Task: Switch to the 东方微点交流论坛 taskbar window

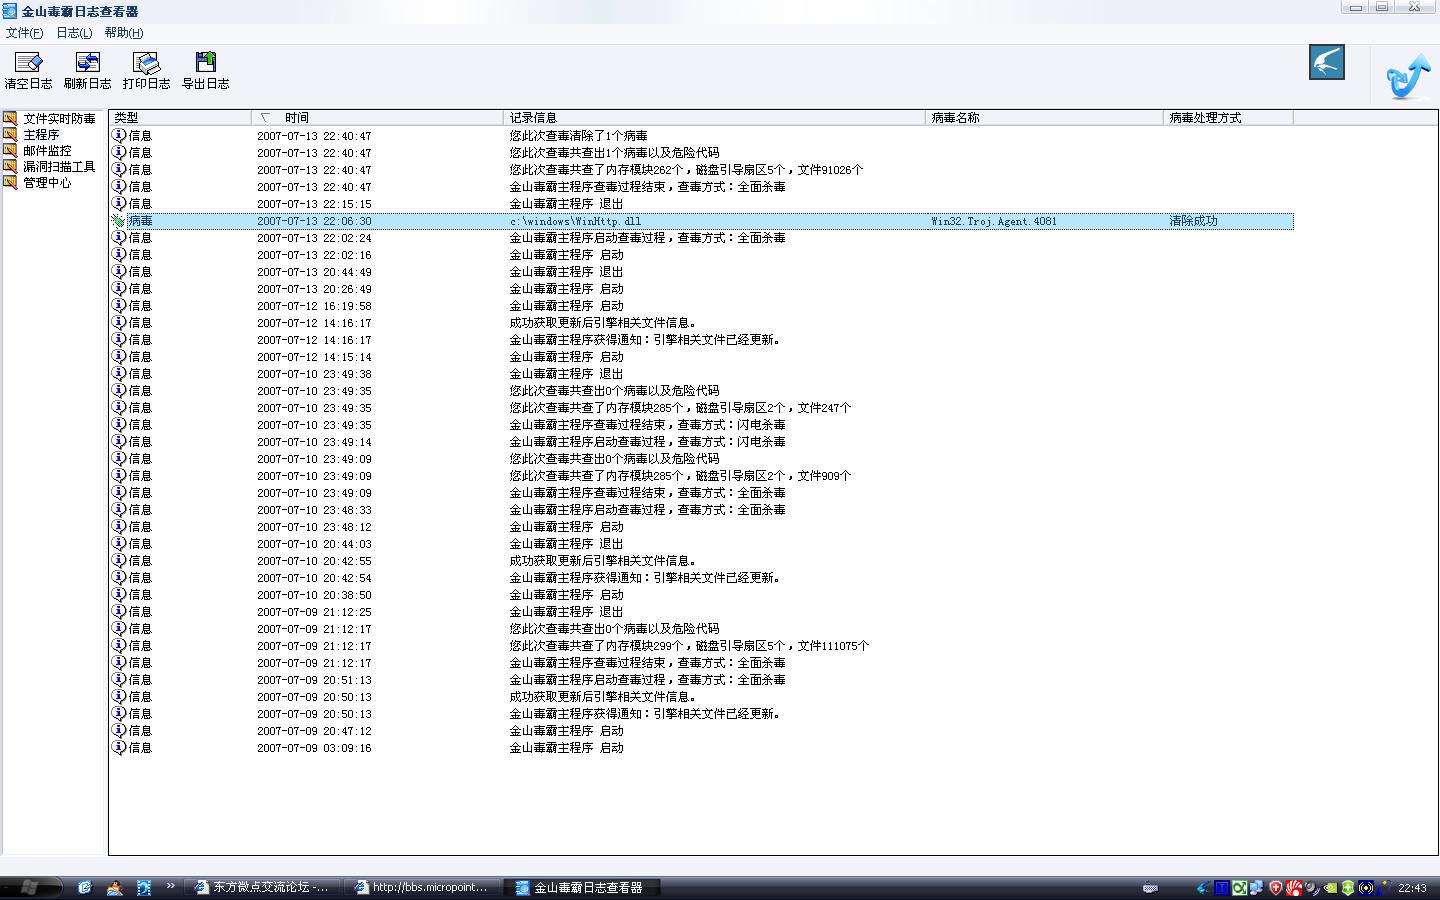Action: (263, 887)
